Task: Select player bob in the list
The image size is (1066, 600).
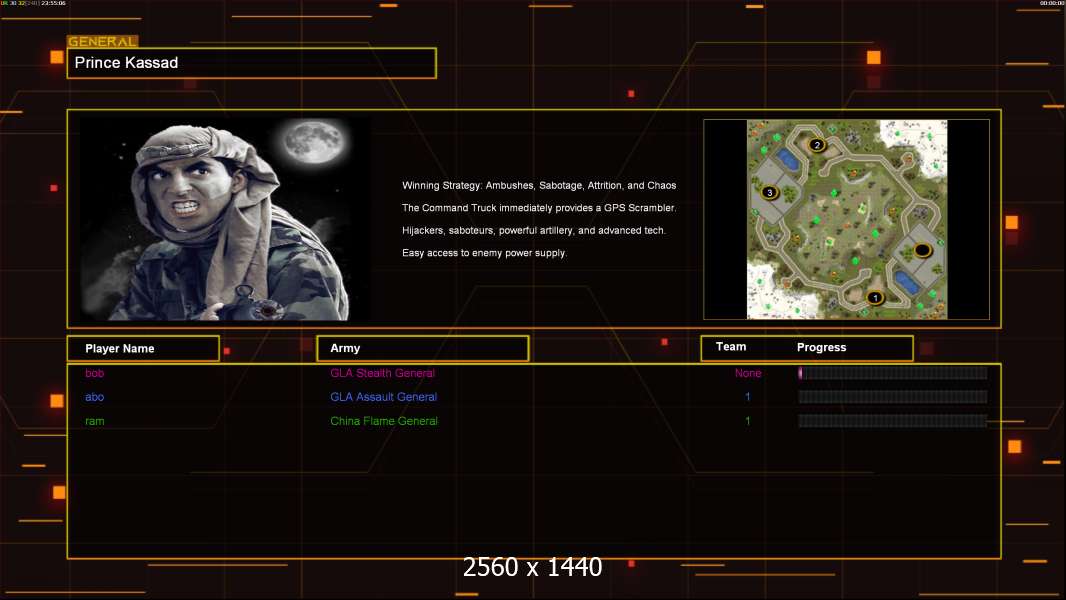Action: pos(94,373)
